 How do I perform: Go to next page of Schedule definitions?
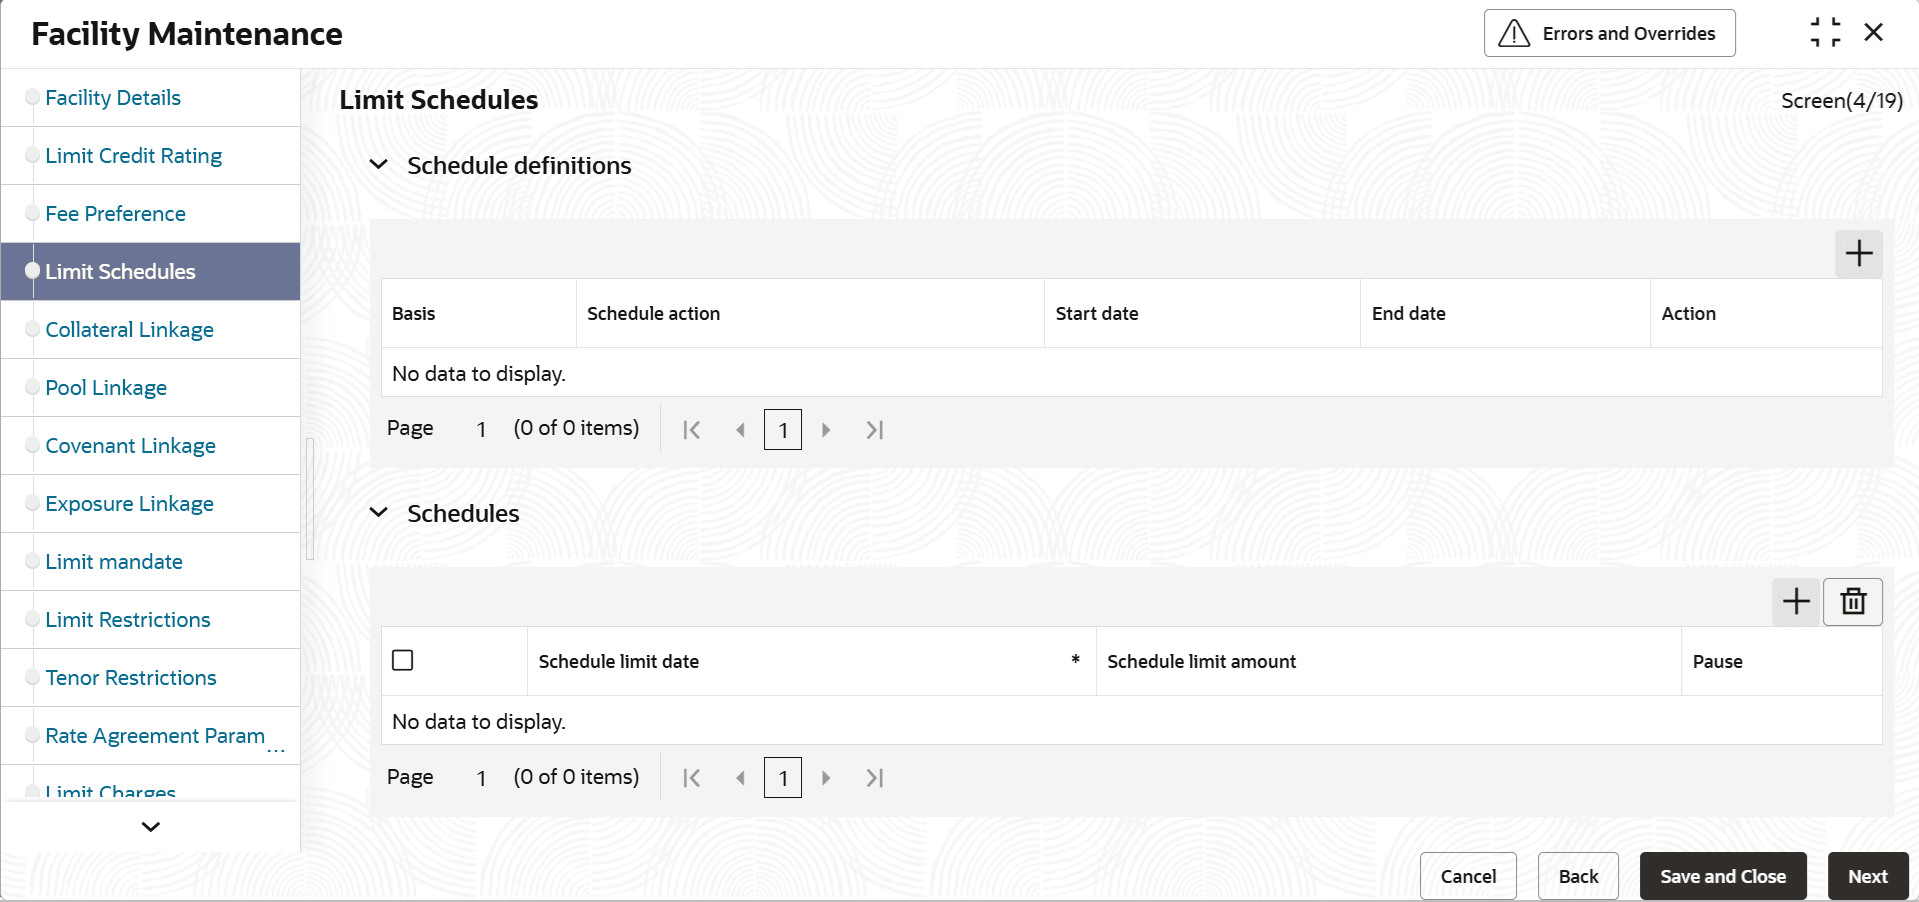pos(826,430)
